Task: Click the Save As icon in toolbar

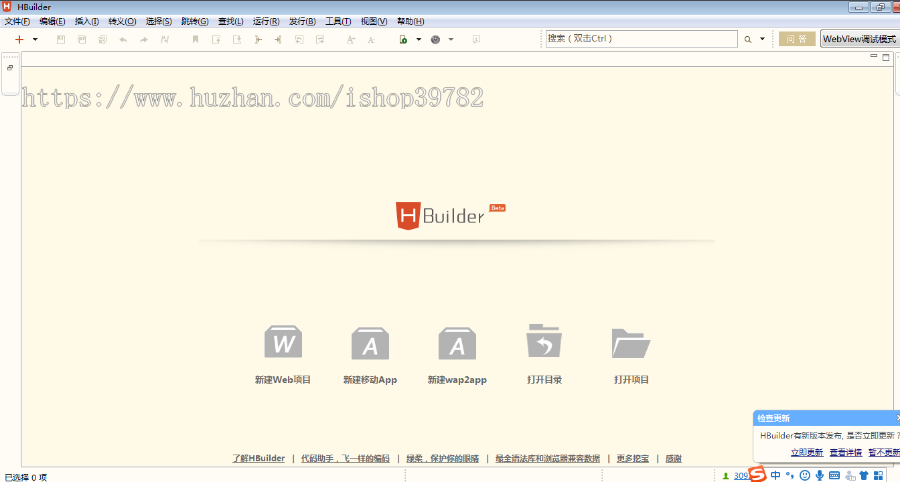Action: click(x=82, y=40)
